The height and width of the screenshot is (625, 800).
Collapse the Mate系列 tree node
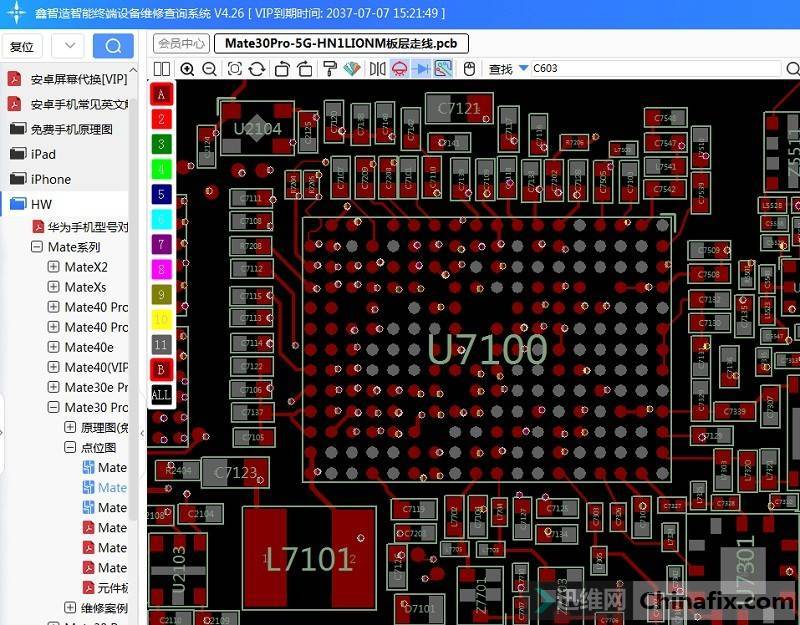click(x=37, y=247)
